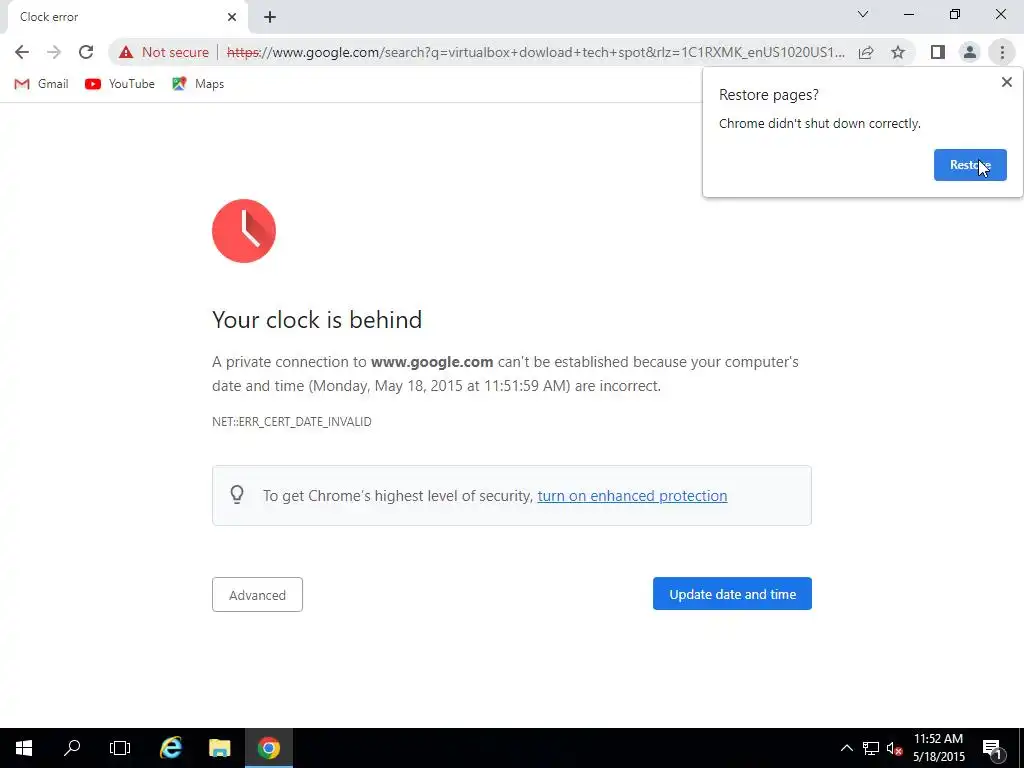Open a new tab with the plus button
This screenshot has width=1024, height=768.
[270, 17]
